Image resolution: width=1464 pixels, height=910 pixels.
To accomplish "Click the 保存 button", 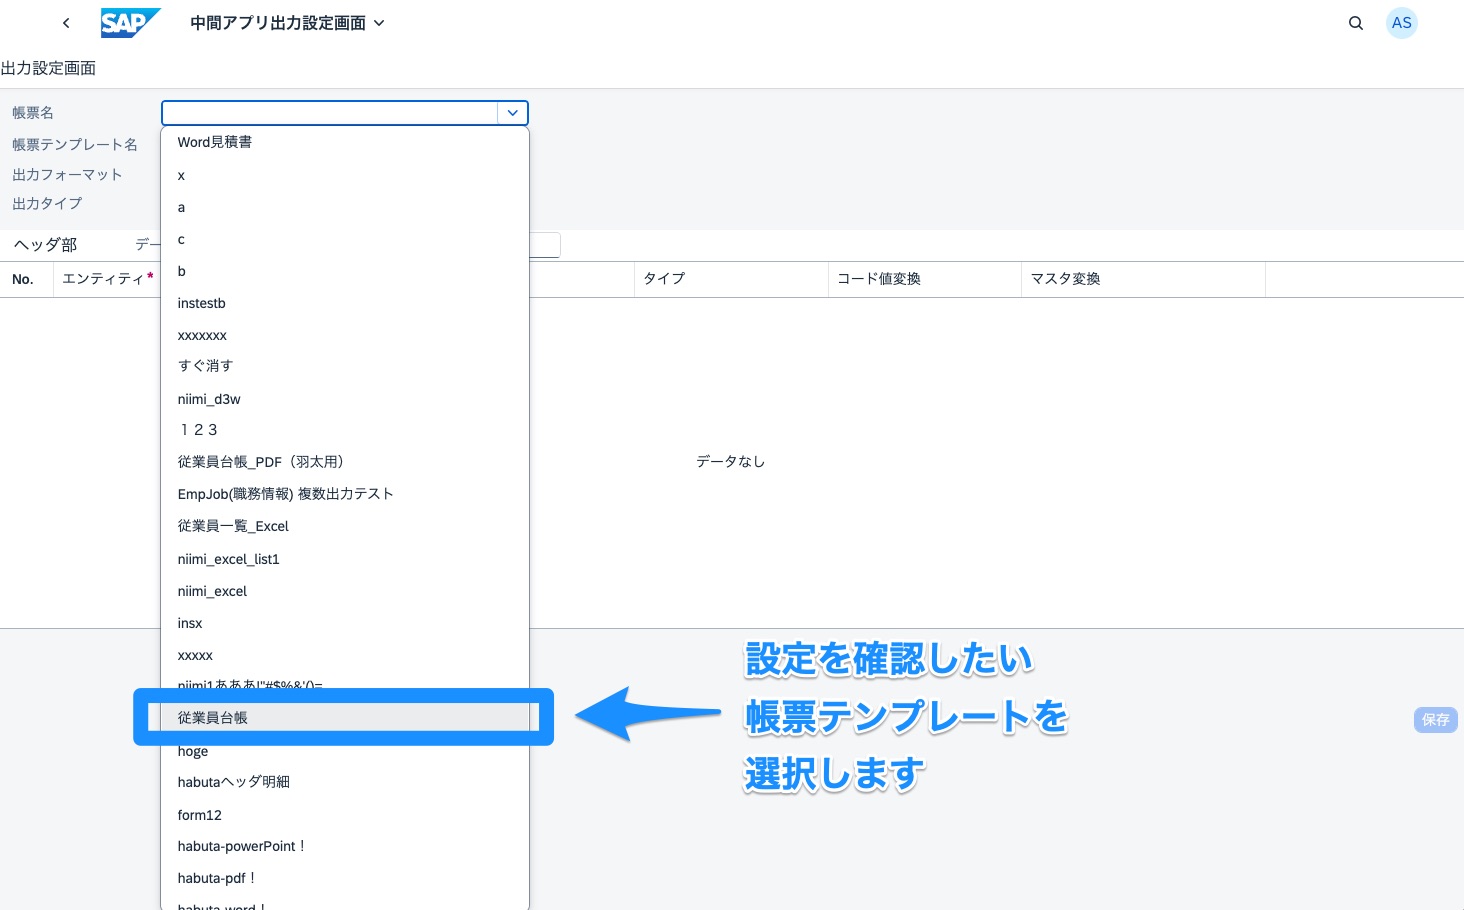I will 1436,720.
